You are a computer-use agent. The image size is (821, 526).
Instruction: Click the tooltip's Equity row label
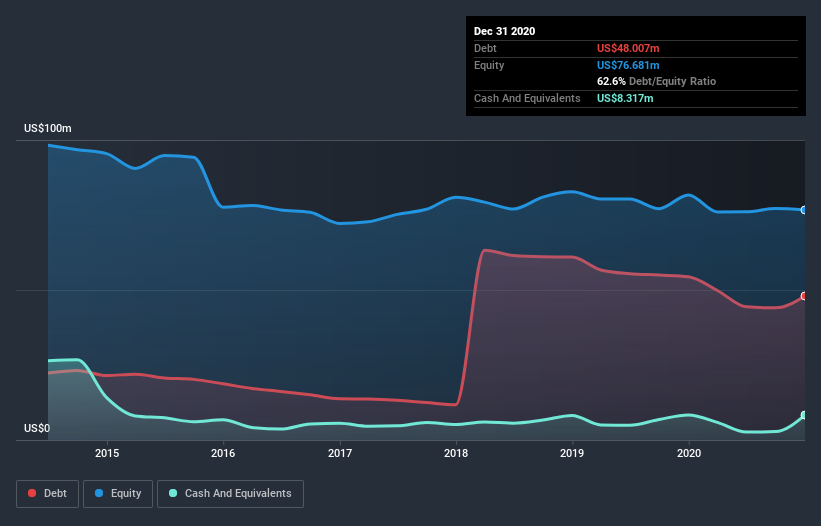pos(489,65)
